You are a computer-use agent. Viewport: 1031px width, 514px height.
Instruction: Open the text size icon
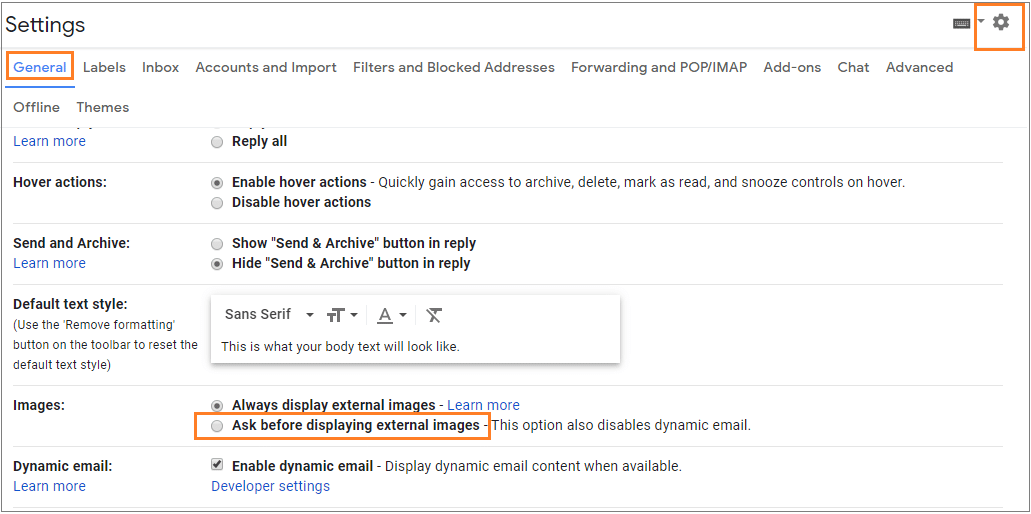335,315
